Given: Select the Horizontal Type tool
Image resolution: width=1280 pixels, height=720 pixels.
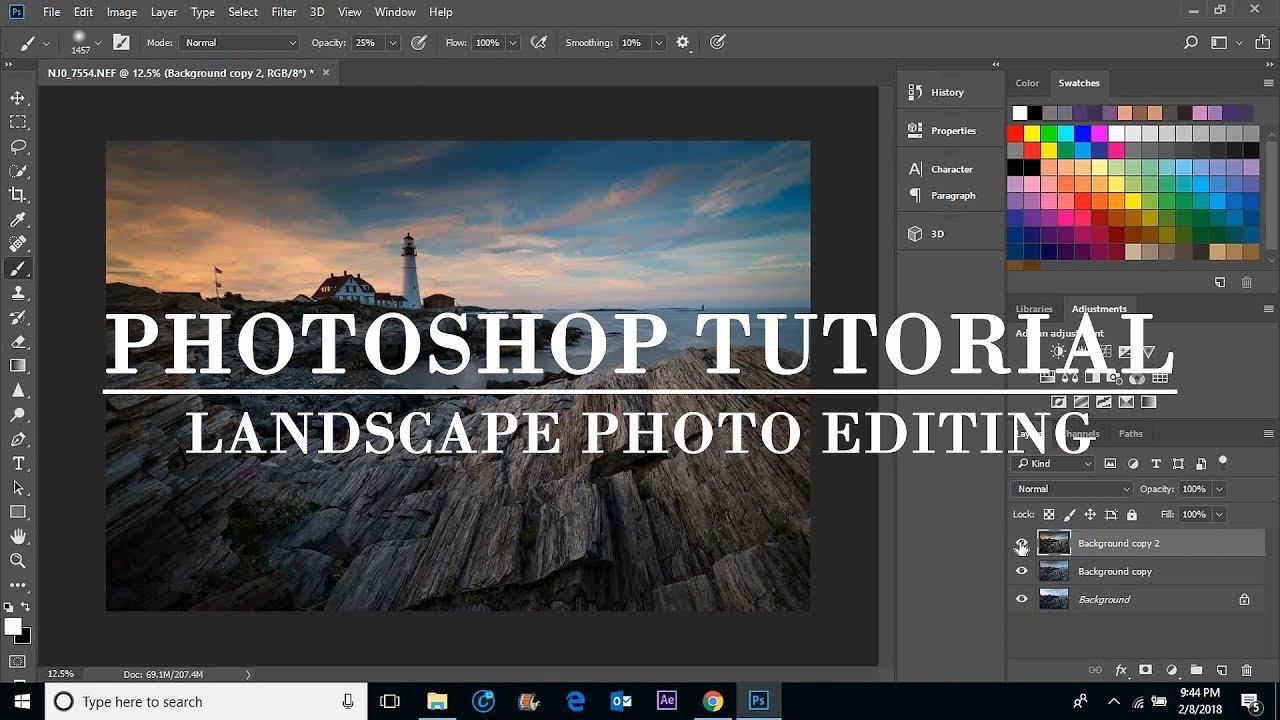Looking at the screenshot, I should (18, 464).
